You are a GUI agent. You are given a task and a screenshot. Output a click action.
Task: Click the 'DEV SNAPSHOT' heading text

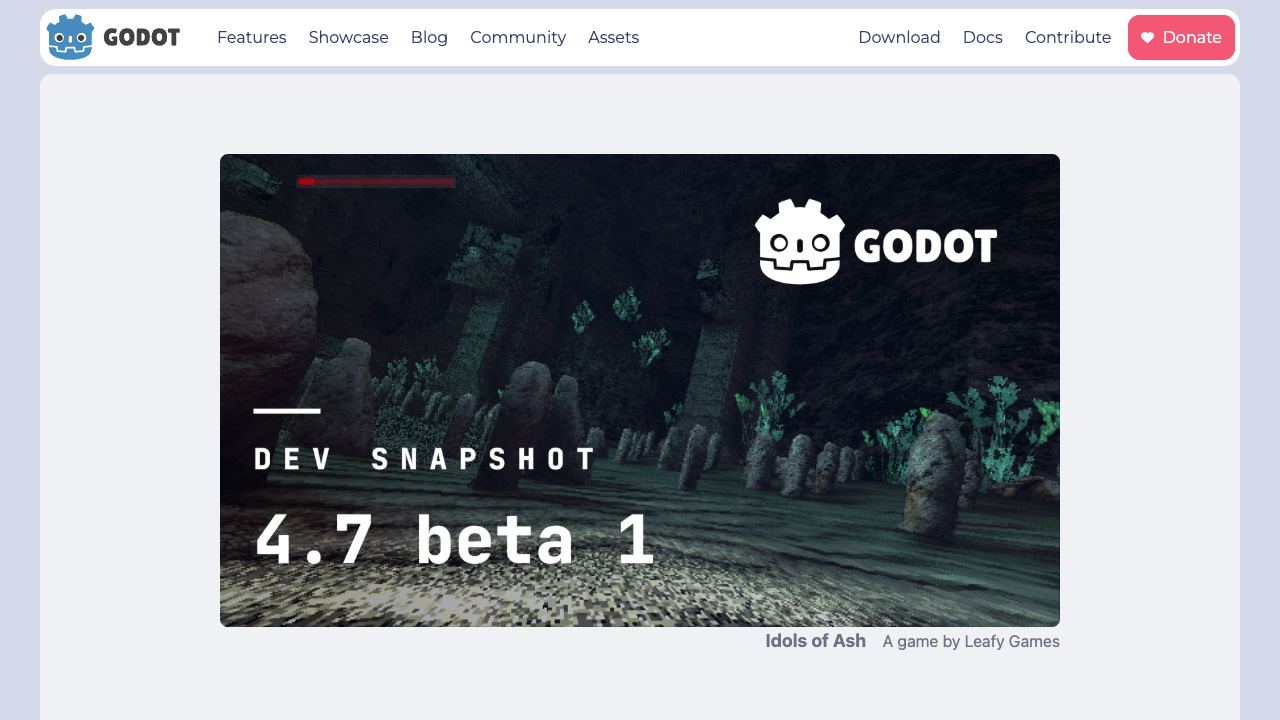pyautogui.click(x=425, y=459)
